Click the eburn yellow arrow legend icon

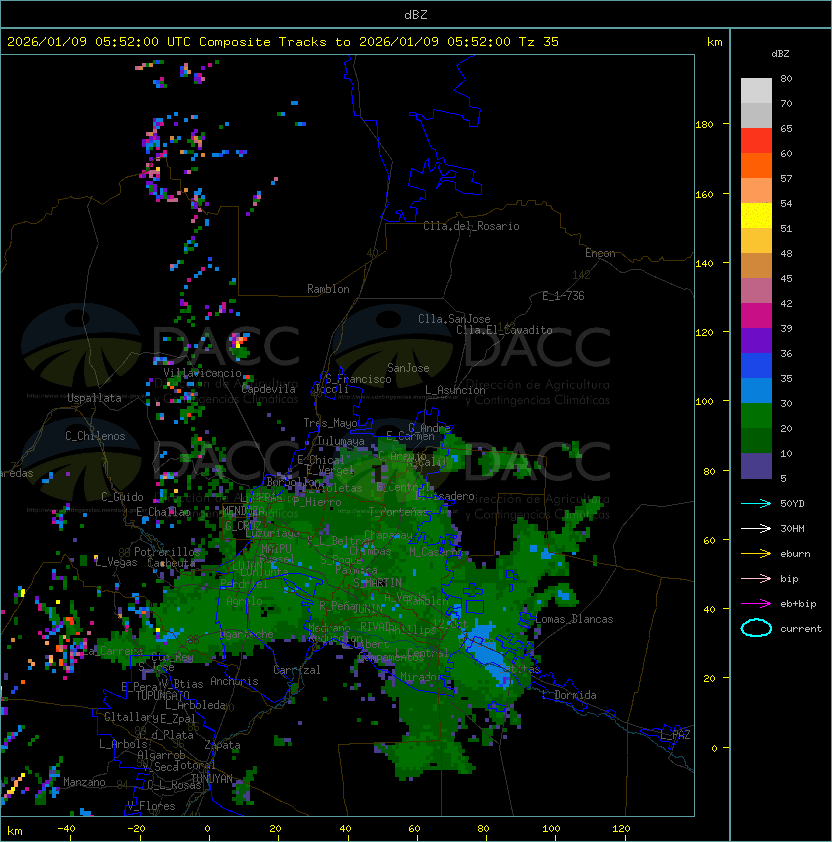coord(756,554)
